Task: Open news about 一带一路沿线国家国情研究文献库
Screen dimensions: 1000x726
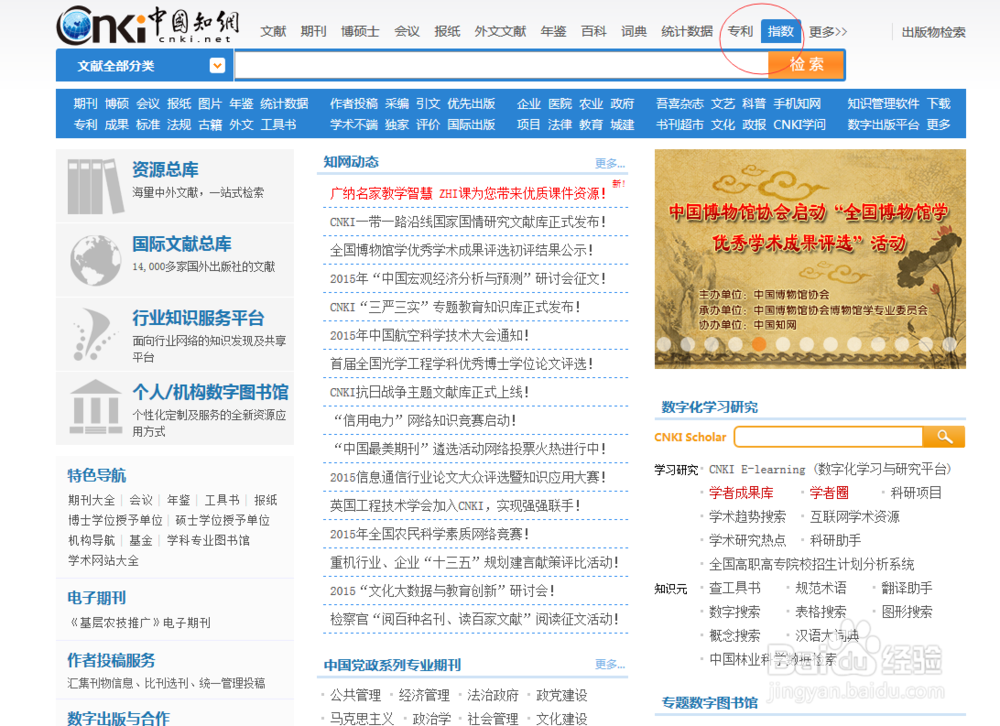Action: tap(467, 222)
